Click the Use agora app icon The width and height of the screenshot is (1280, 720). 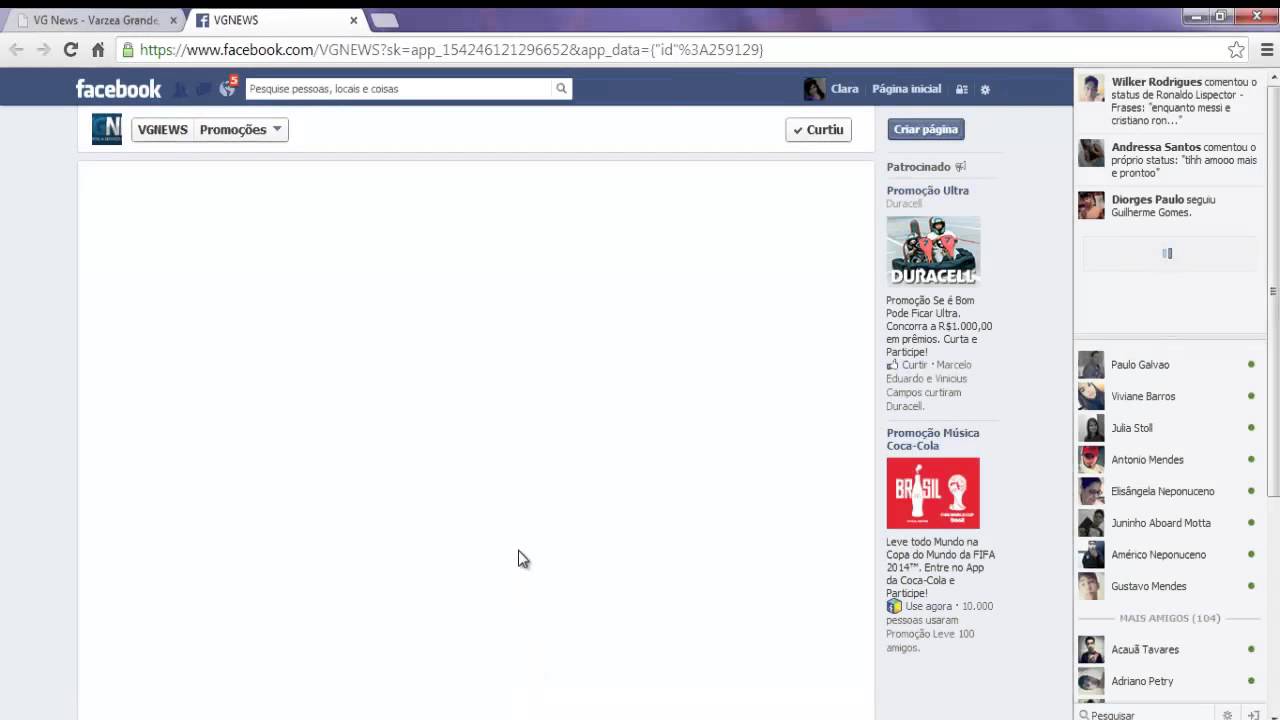894,606
